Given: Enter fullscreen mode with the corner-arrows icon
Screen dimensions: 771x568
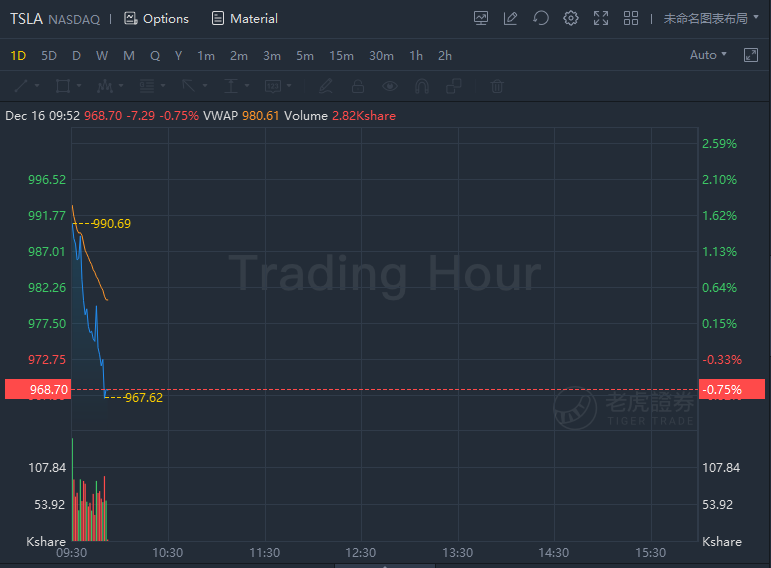Looking at the screenshot, I should (x=601, y=19).
